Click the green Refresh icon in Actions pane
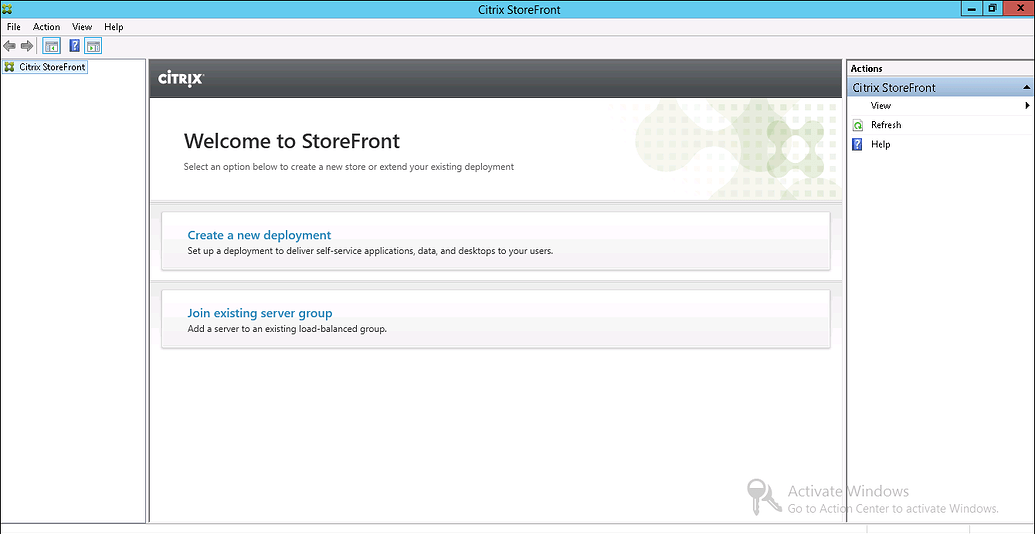The image size is (1035, 534). click(857, 125)
